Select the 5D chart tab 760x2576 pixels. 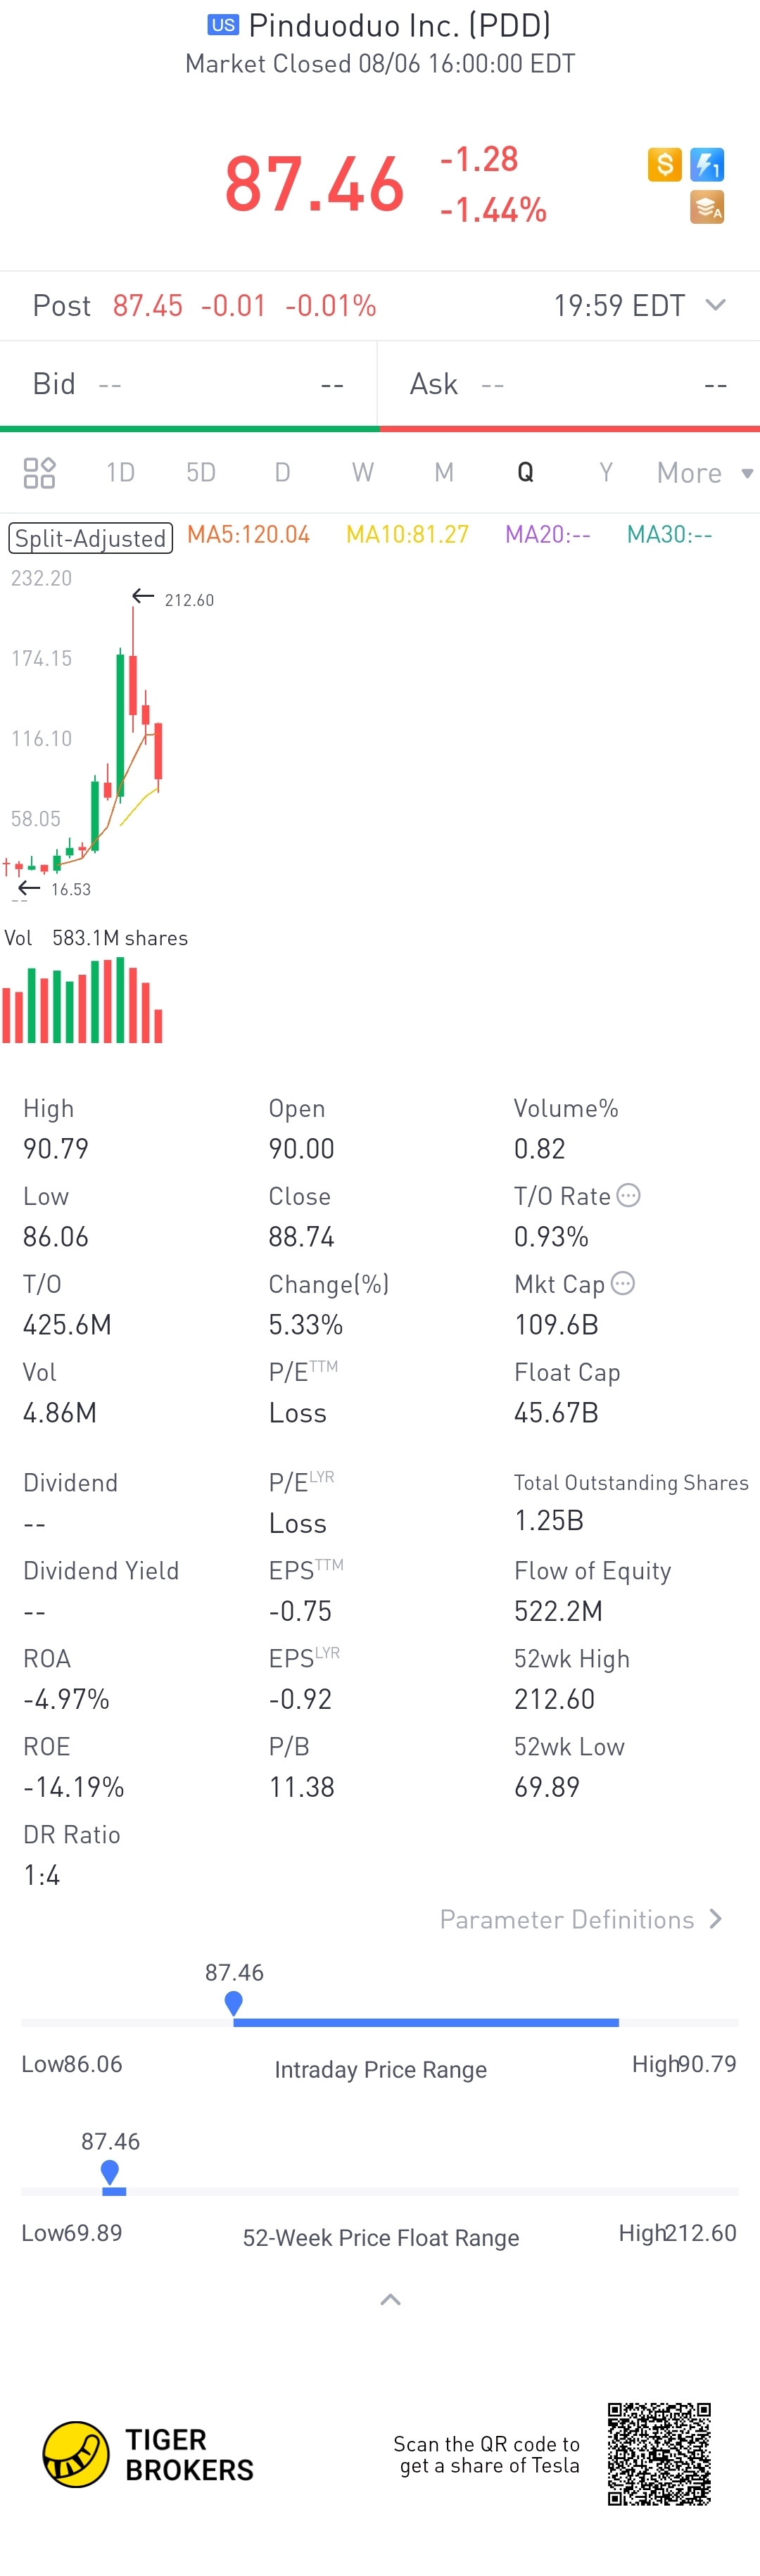click(201, 472)
